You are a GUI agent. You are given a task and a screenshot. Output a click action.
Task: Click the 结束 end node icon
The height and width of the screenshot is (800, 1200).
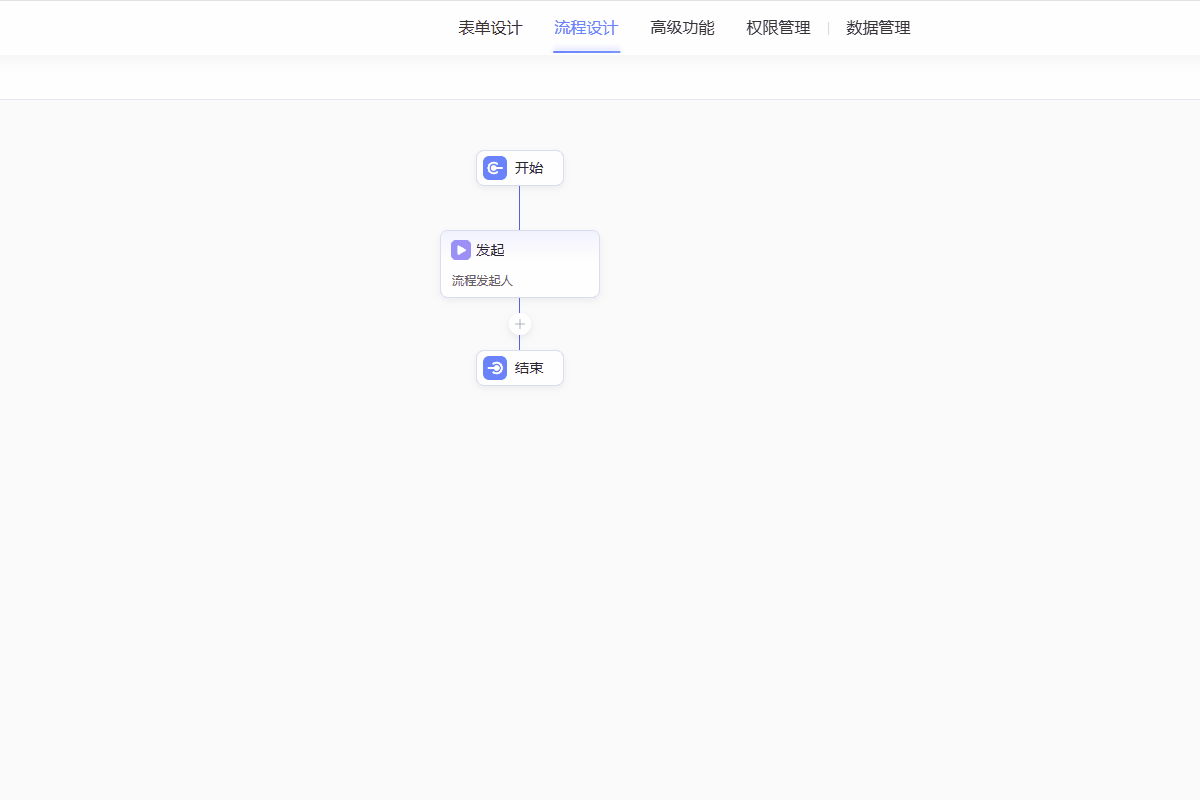(x=495, y=368)
